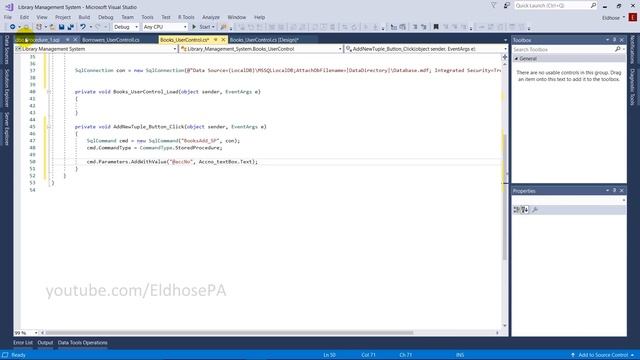Close the Toolbox panel
The width and height of the screenshot is (640, 360).
(622, 40)
